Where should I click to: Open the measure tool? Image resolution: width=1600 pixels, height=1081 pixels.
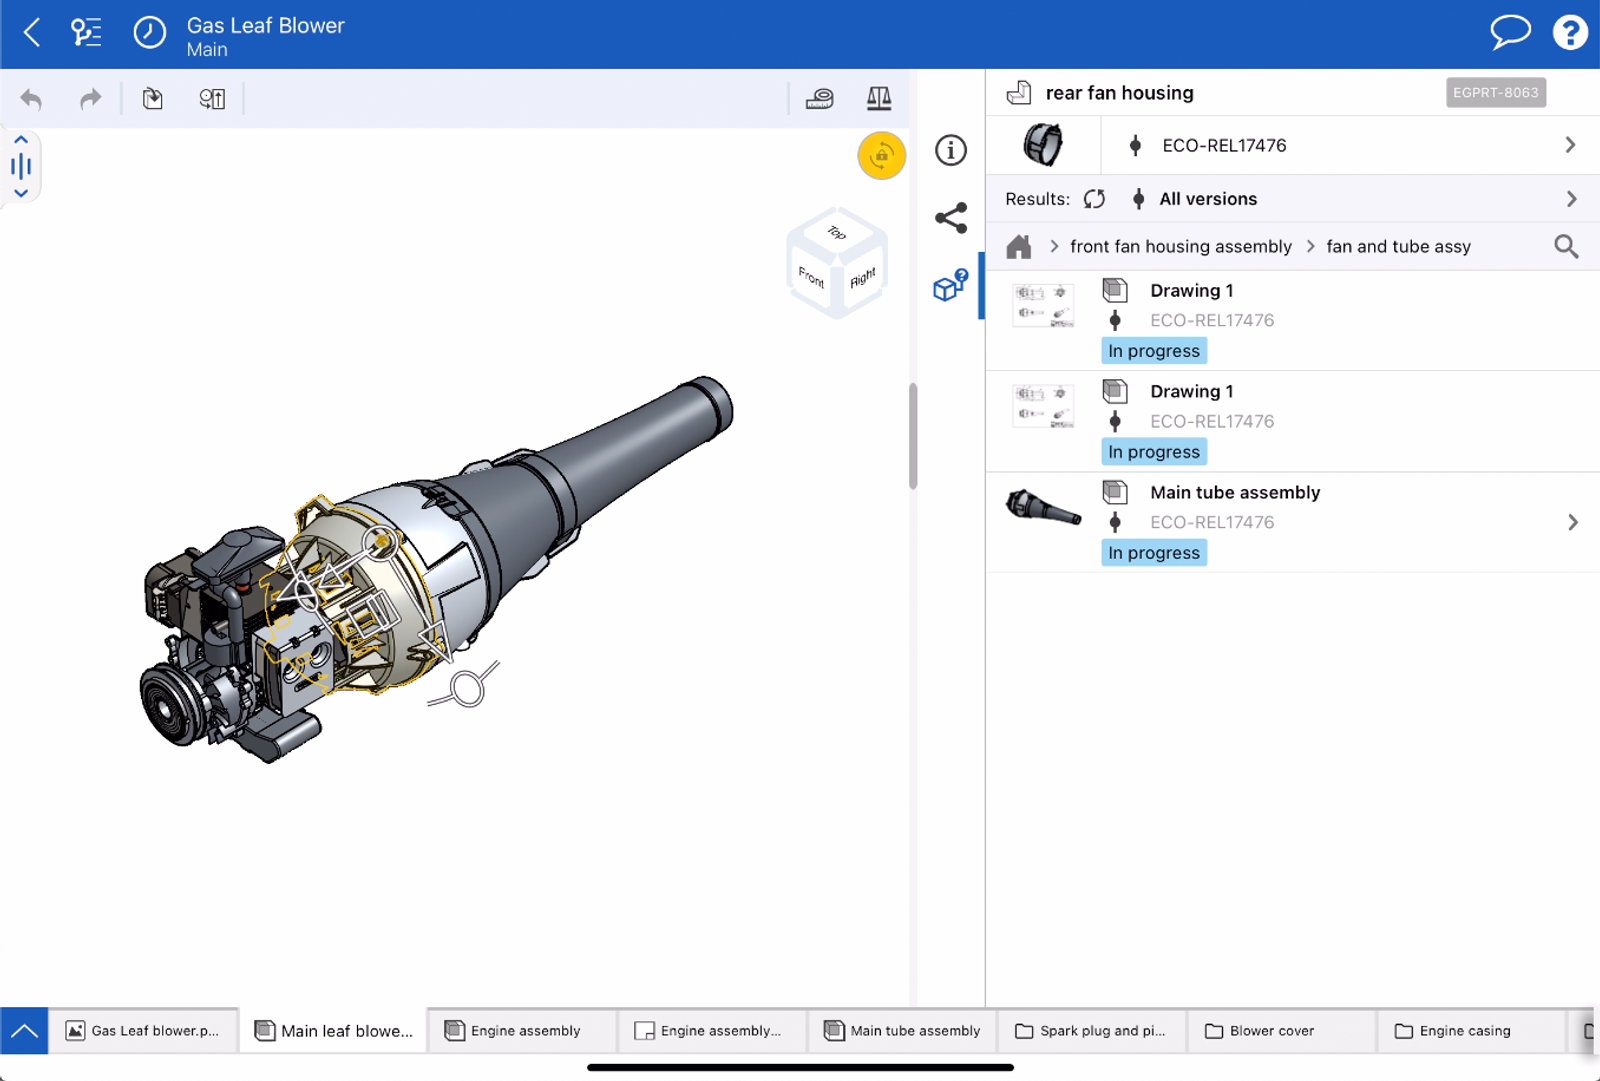point(819,98)
